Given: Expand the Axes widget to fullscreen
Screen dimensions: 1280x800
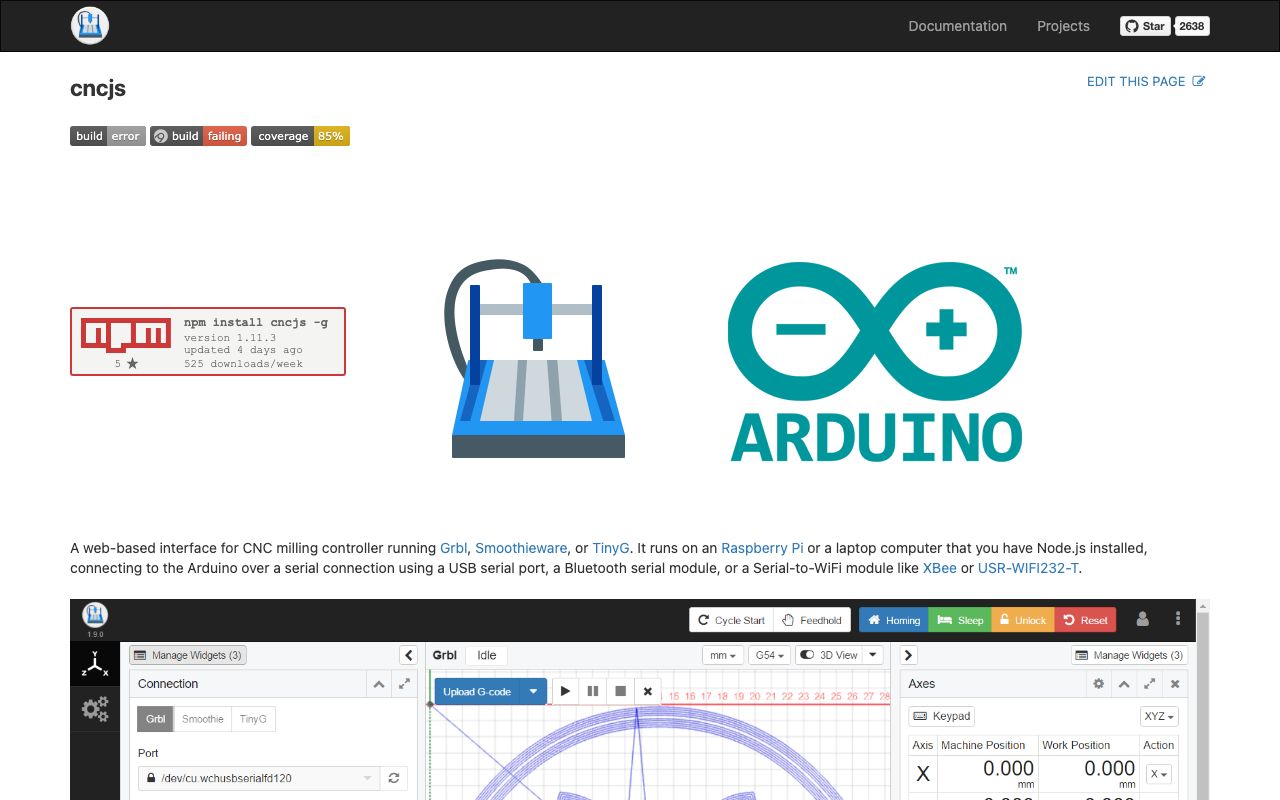Looking at the screenshot, I should pyautogui.click(x=1150, y=684).
